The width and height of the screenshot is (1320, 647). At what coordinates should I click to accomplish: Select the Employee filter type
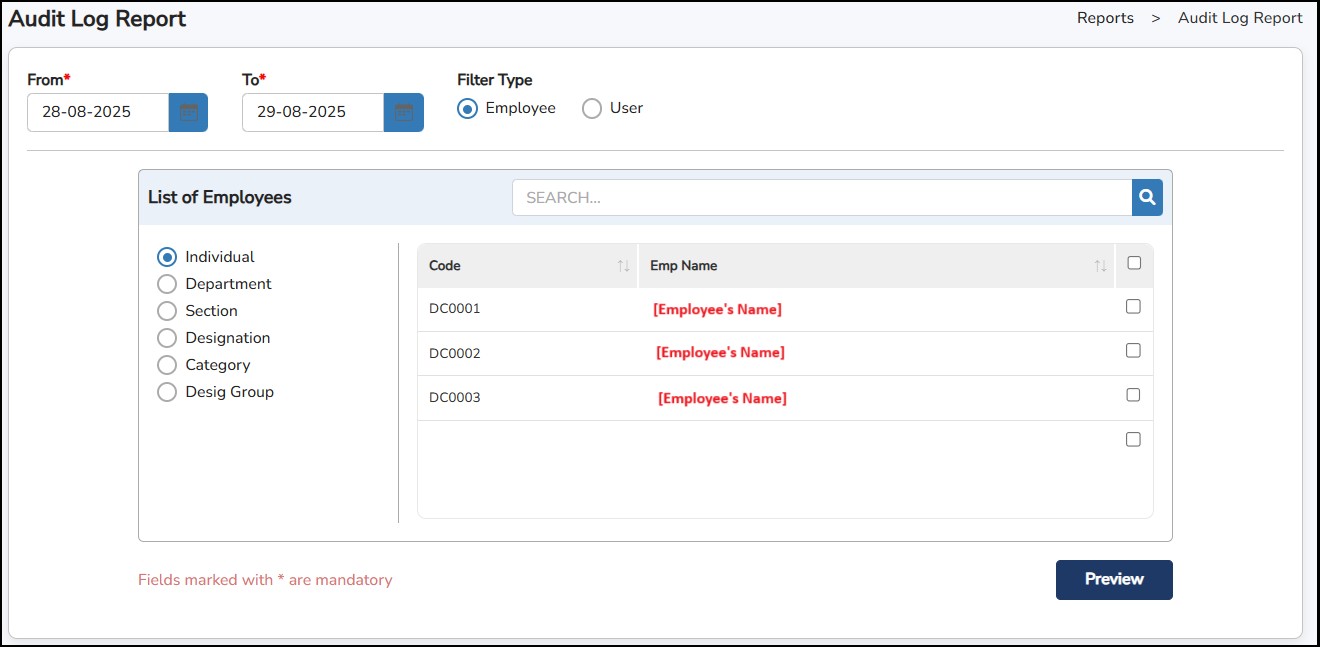(467, 109)
